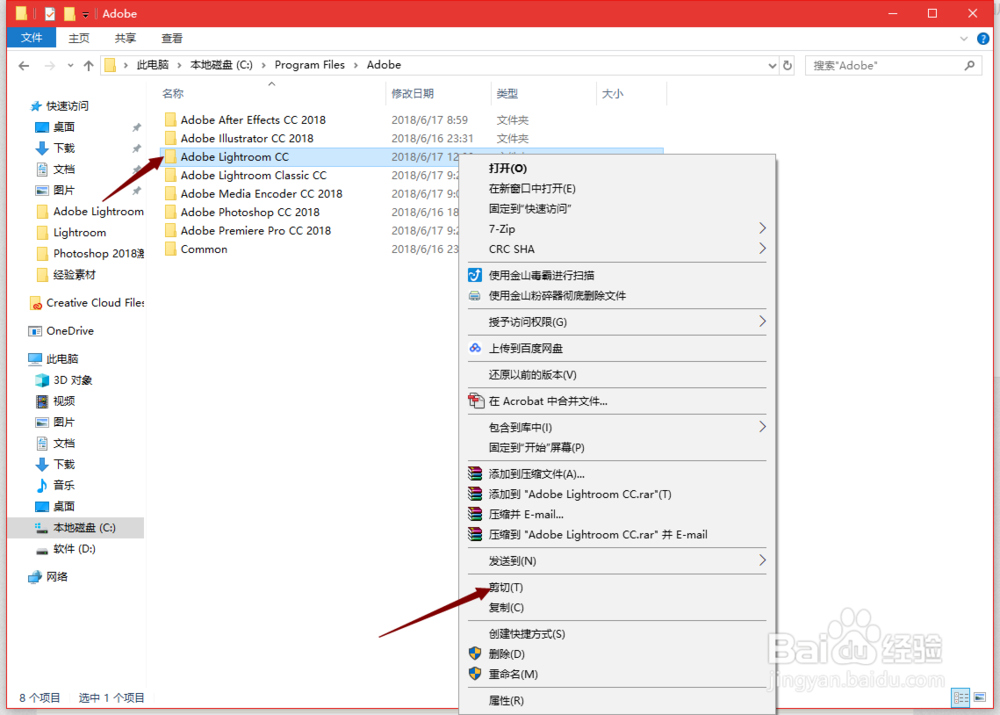The width and height of the screenshot is (1000, 715).
Task: Click the Acrobat combine files icon
Action: 476,400
